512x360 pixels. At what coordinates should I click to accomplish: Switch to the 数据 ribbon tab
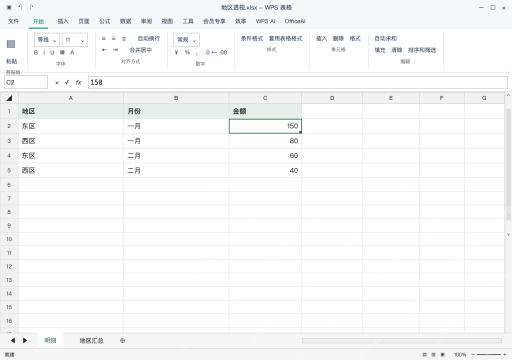click(x=125, y=21)
